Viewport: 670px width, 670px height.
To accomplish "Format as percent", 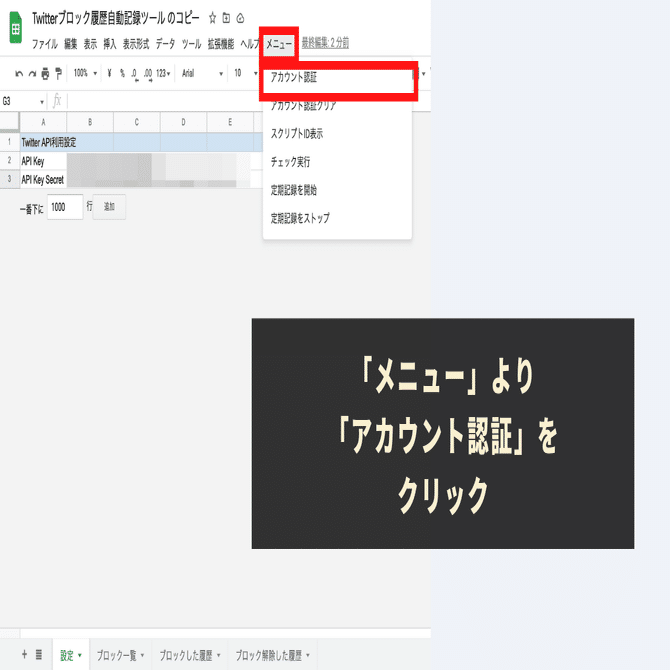I will point(122,73).
